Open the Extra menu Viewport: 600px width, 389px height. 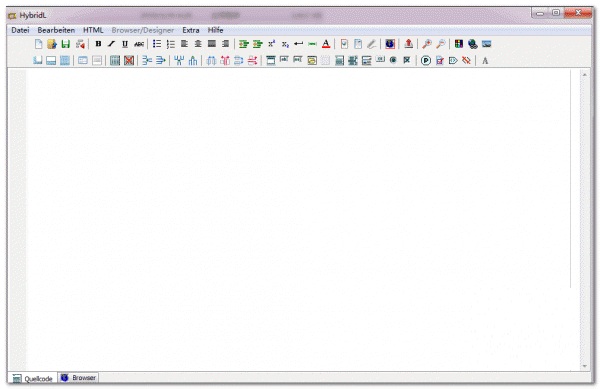pos(191,30)
